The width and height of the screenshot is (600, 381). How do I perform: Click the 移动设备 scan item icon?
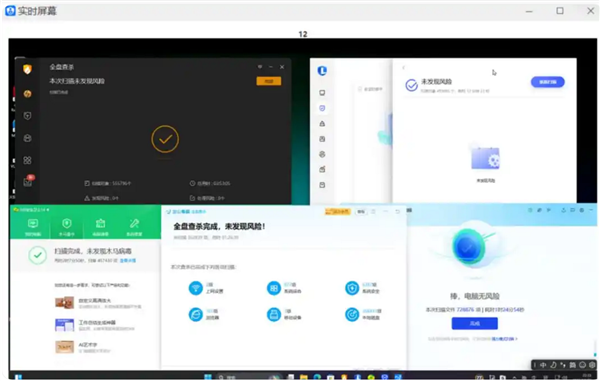click(x=274, y=314)
